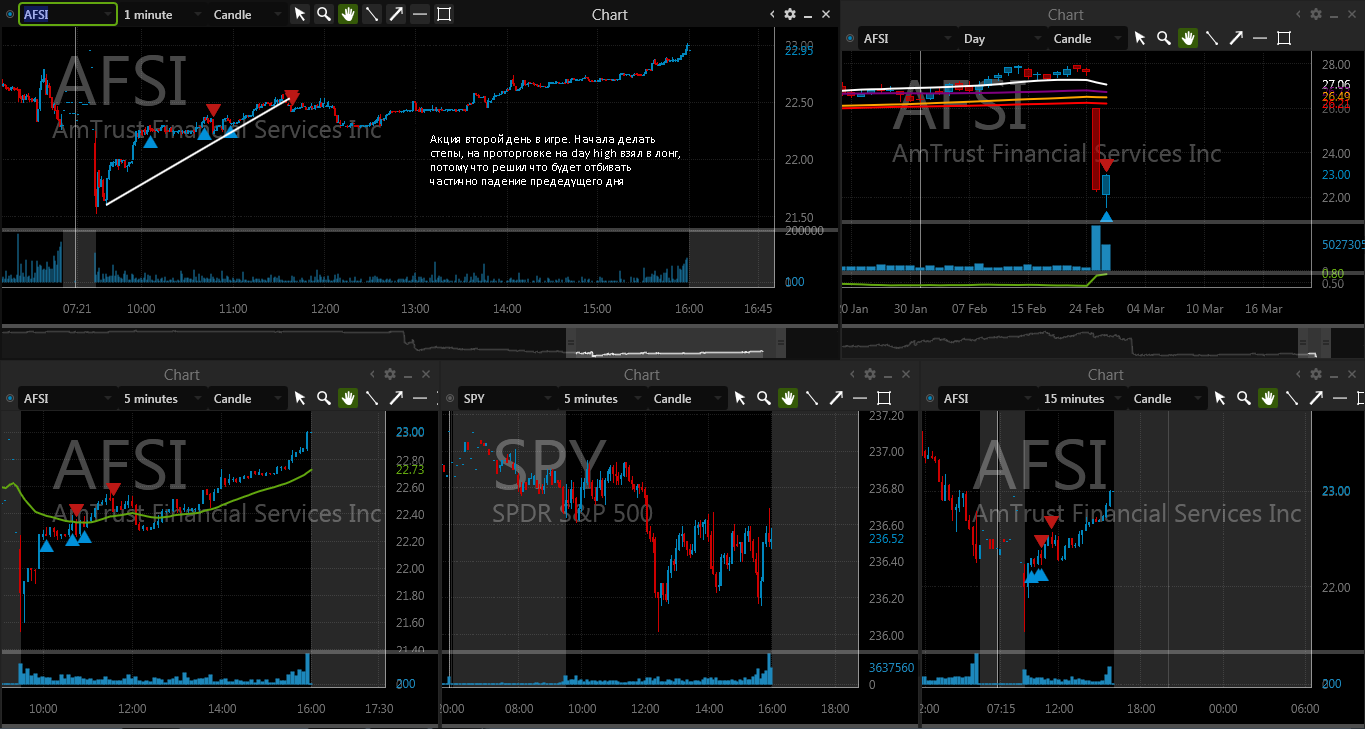Select pointer tool in AFSI 5 minutes chart
This screenshot has width=1365, height=729.
coord(300,398)
